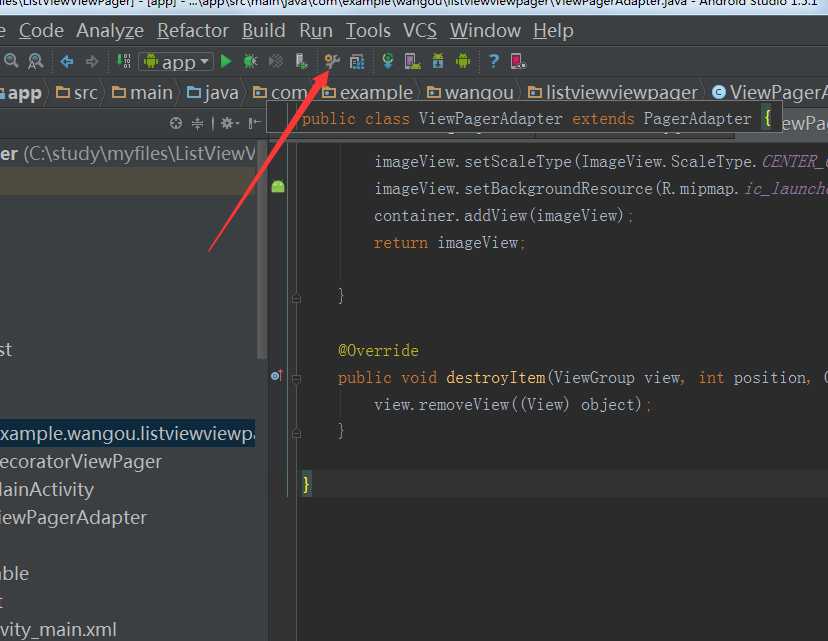
Task: Open project panel gear settings
Action: (230, 124)
